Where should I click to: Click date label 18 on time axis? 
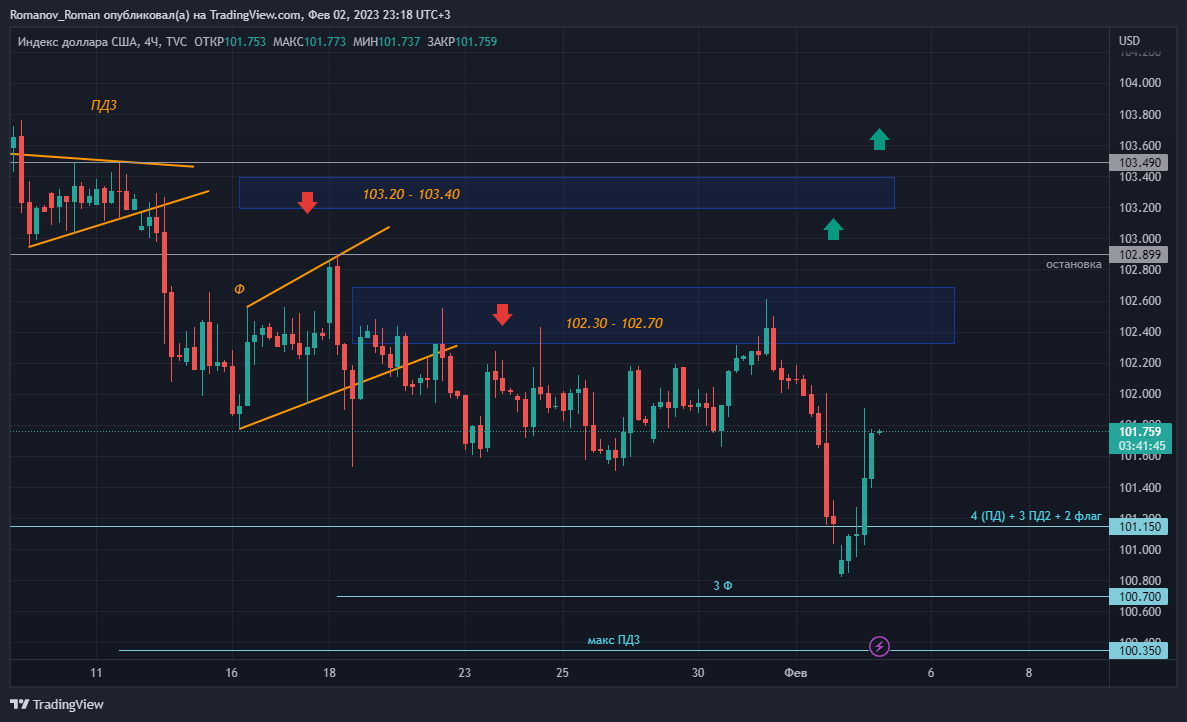tap(329, 673)
